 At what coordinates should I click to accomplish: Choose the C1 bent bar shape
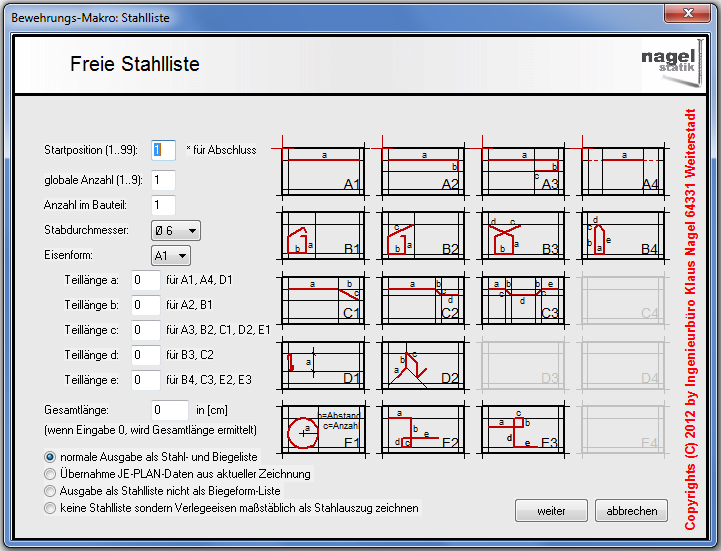point(323,299)
